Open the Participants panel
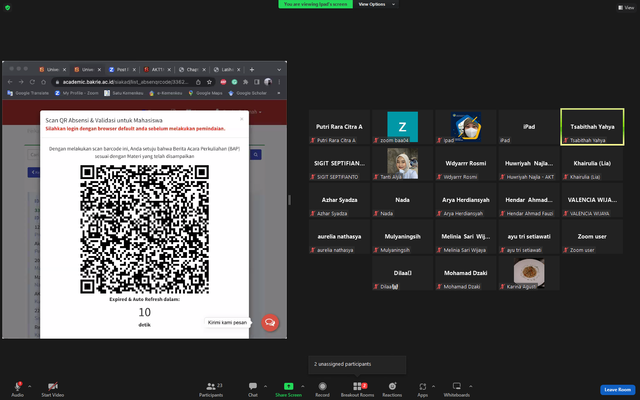Viewport: 640px width, 400px height. click(x=211, y=389)
